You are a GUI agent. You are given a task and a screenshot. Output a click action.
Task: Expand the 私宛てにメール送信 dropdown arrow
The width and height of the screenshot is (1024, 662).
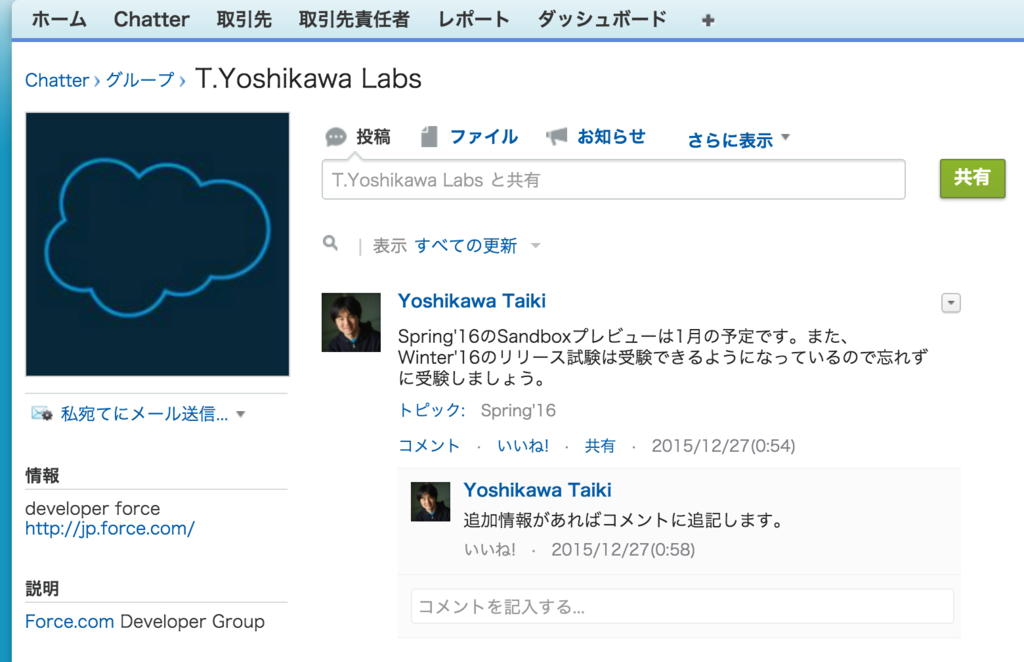240,413
